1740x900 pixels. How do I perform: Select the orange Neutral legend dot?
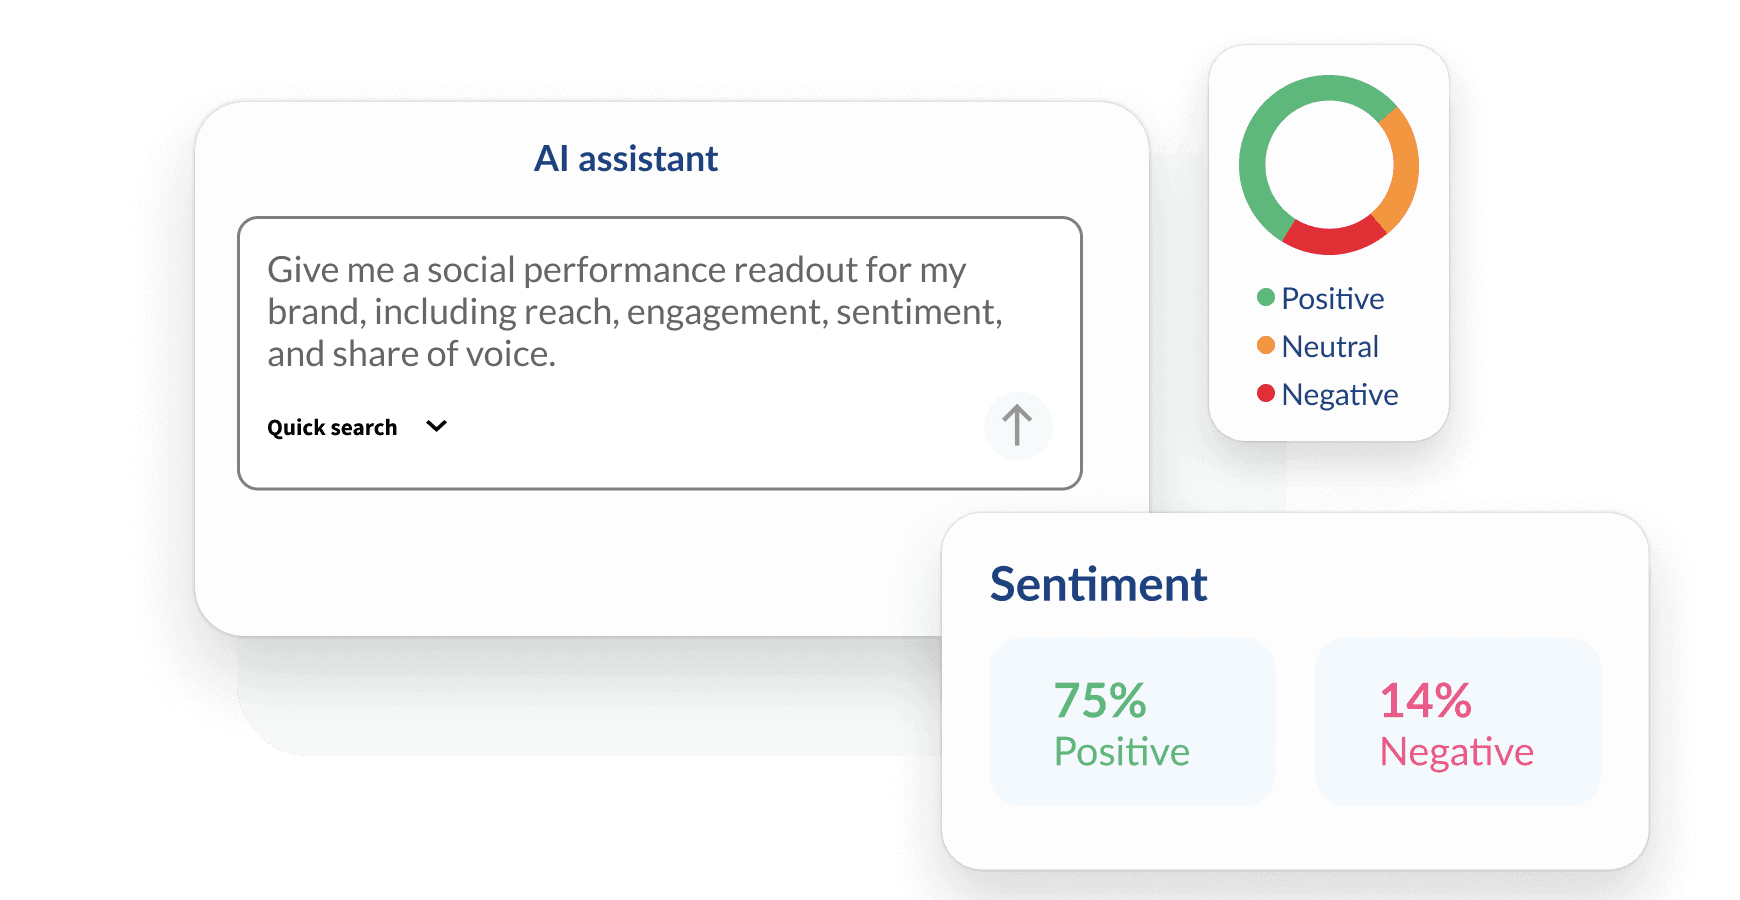click(x=1265, y=345)
